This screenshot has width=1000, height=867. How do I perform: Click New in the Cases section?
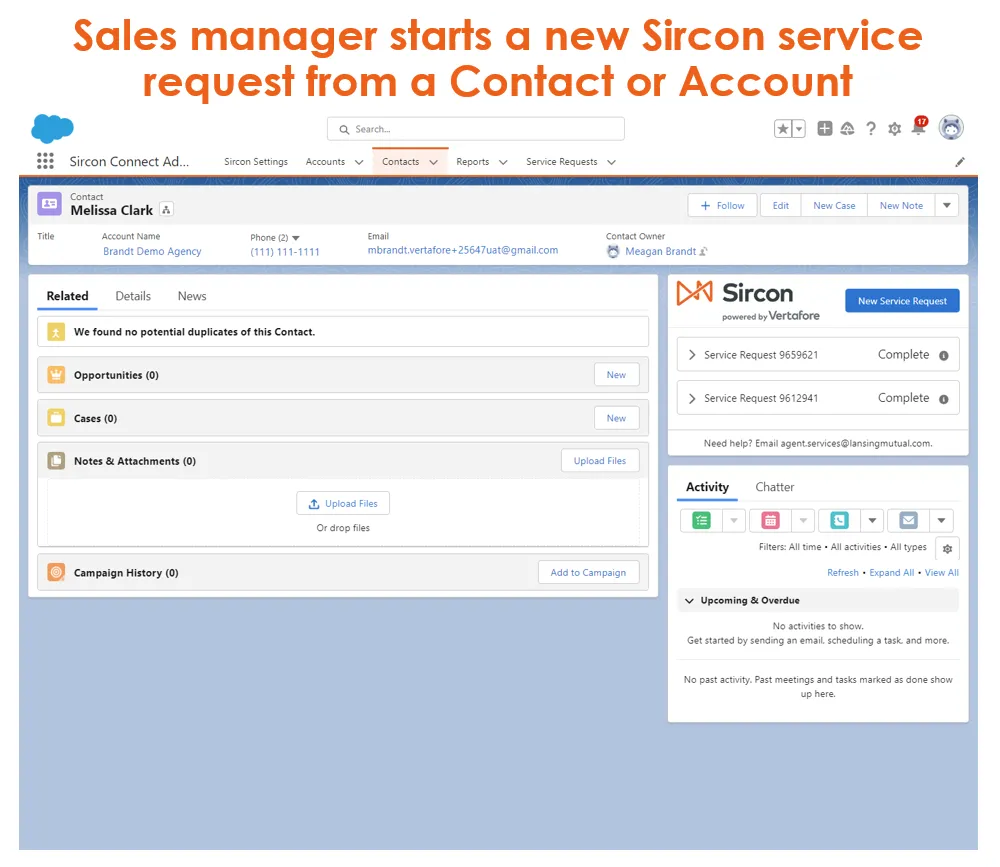[x=616, y=418]
